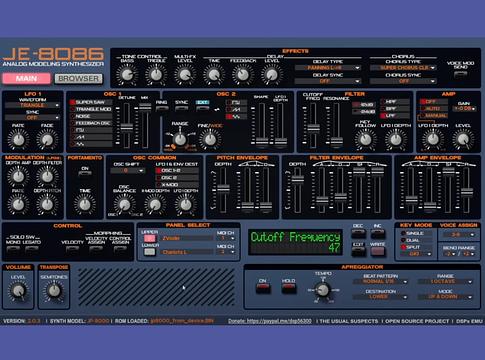Switch to the BROWSER tab
485x360 pixels.
click(79, 79)
